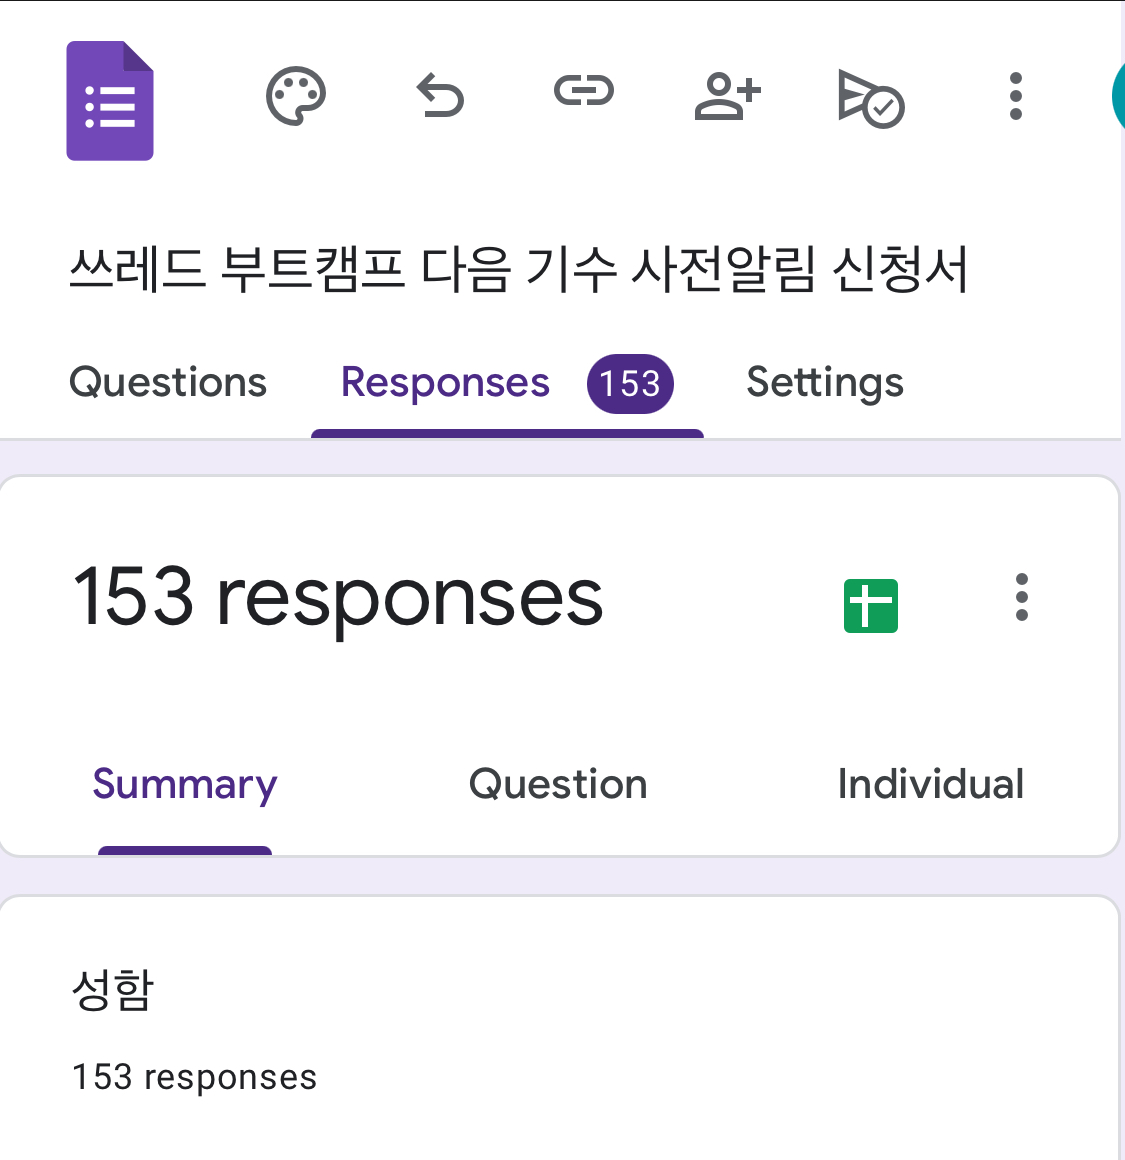Open the published send options icon
The width and height of the screenshot is (1125, 1160).
coord(871,98)
